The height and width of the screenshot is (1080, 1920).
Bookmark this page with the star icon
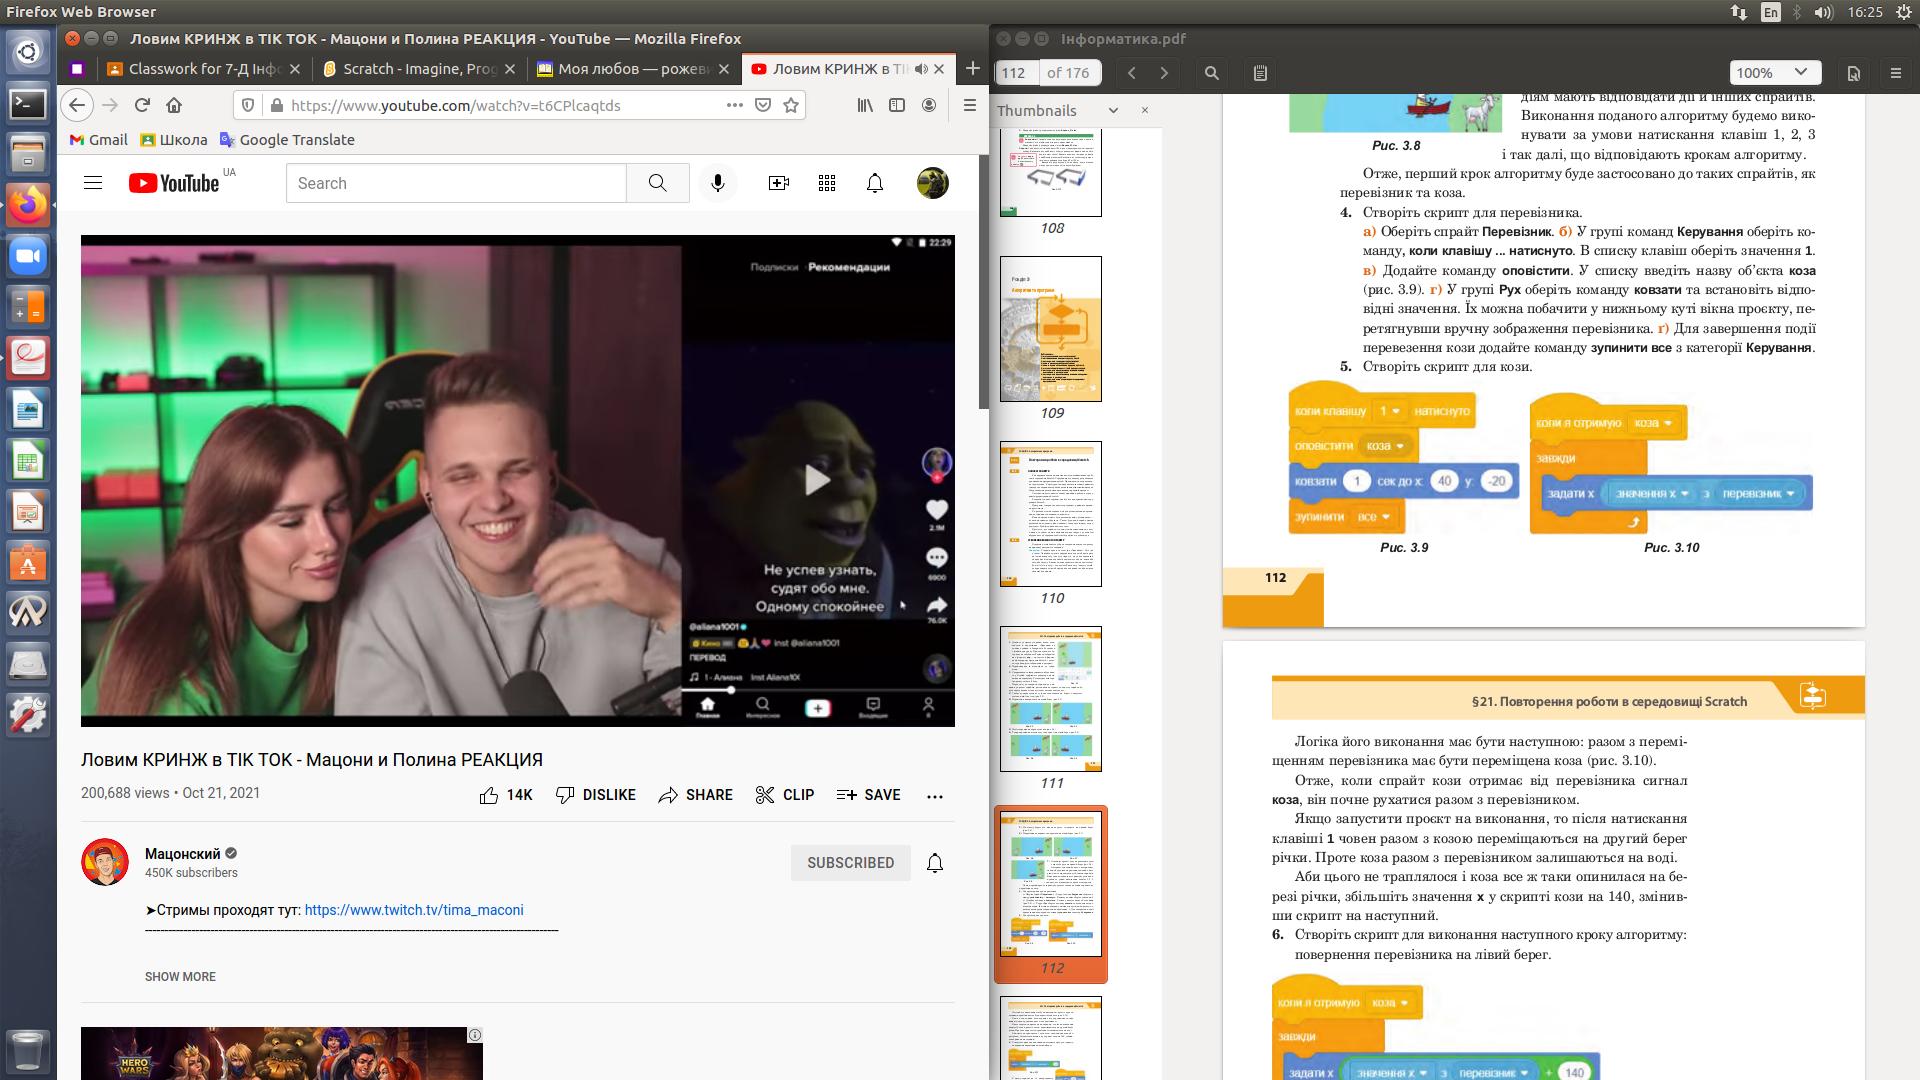791,105
